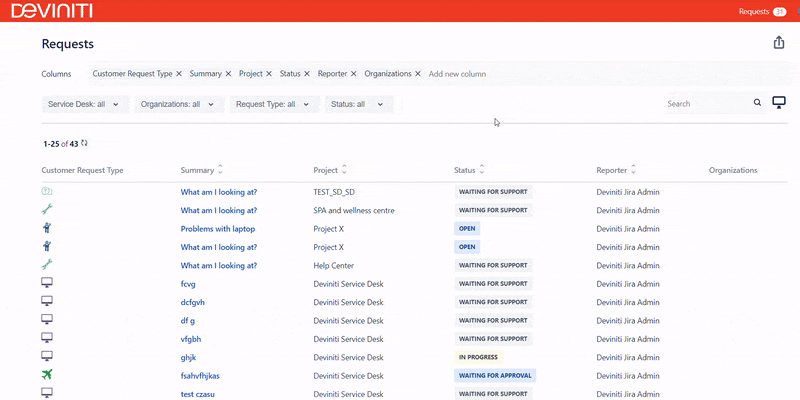Click wrench icon in SPA and wellness row
Image resolution: width=800 pixels, height=400 pixels.
47,209
